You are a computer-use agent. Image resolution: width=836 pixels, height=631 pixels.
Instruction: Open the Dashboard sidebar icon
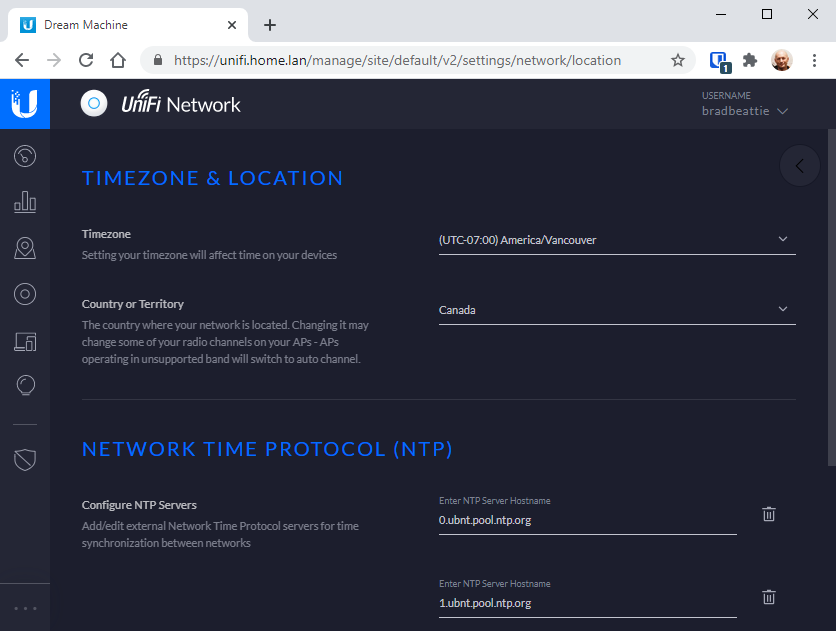click(x=25, y=156)
